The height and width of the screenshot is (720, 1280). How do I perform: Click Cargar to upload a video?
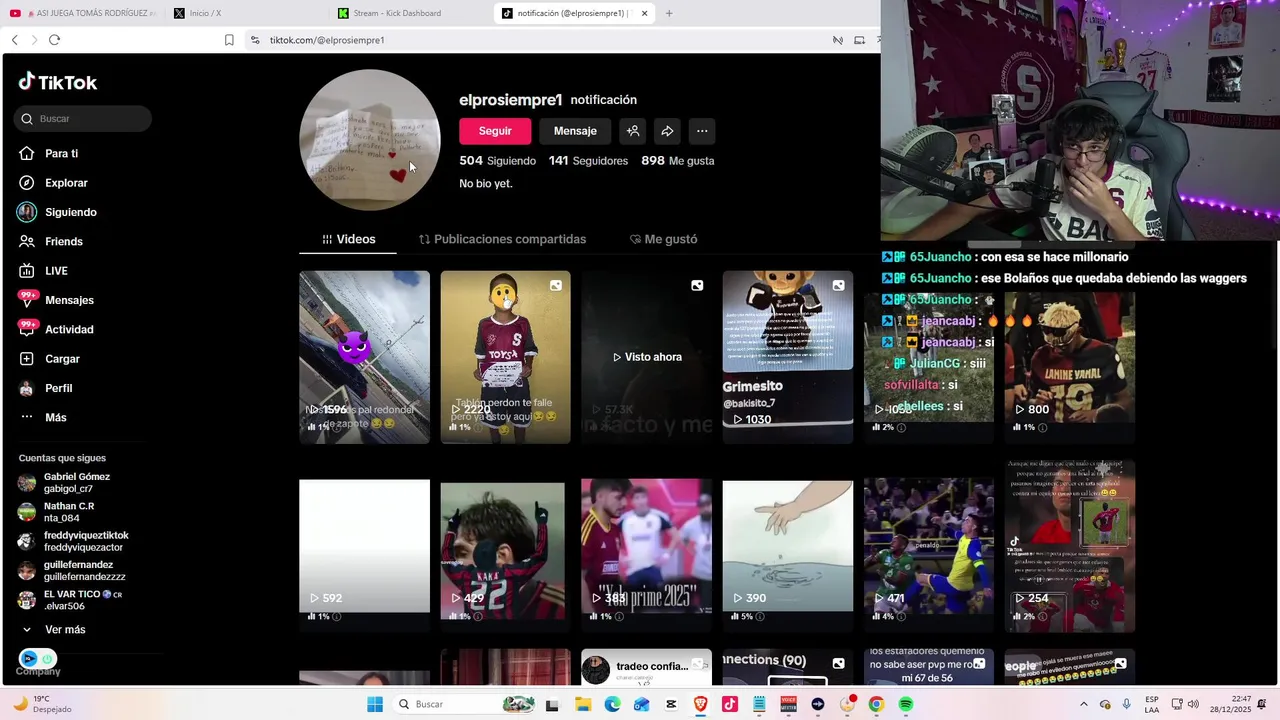[62, 359]
